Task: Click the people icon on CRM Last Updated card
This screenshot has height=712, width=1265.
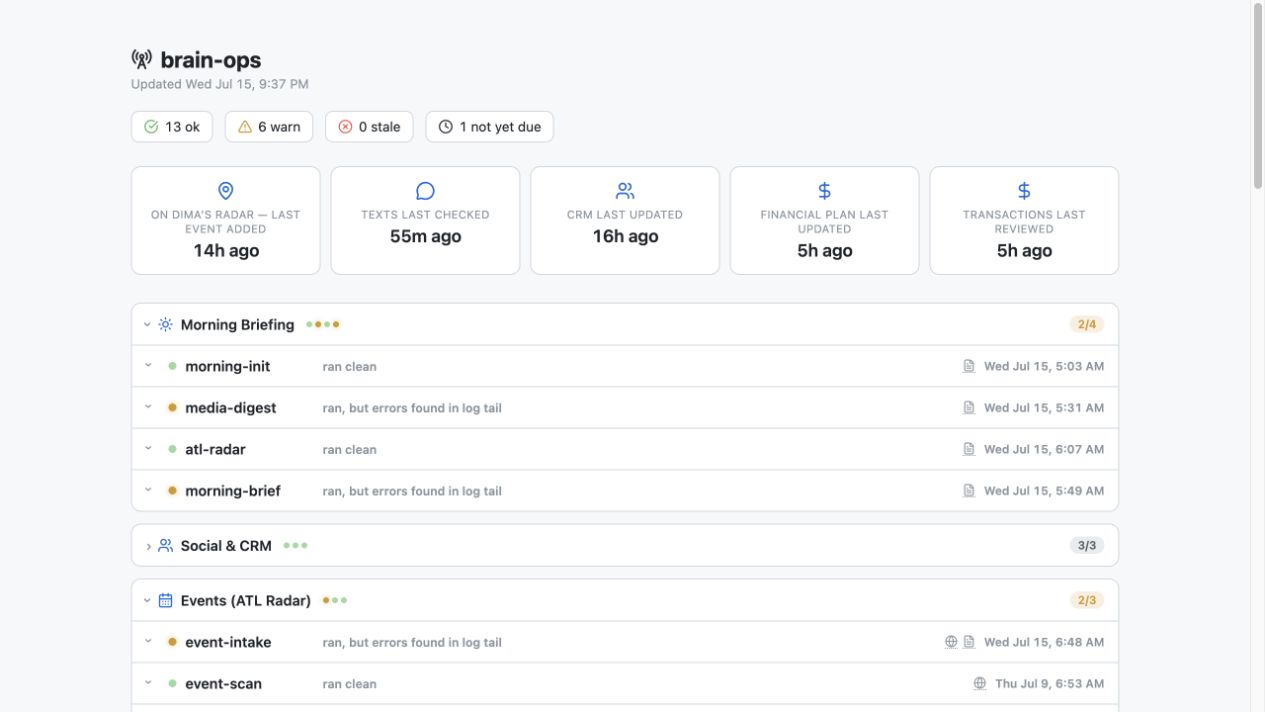Action: click(x=625, y=190)
